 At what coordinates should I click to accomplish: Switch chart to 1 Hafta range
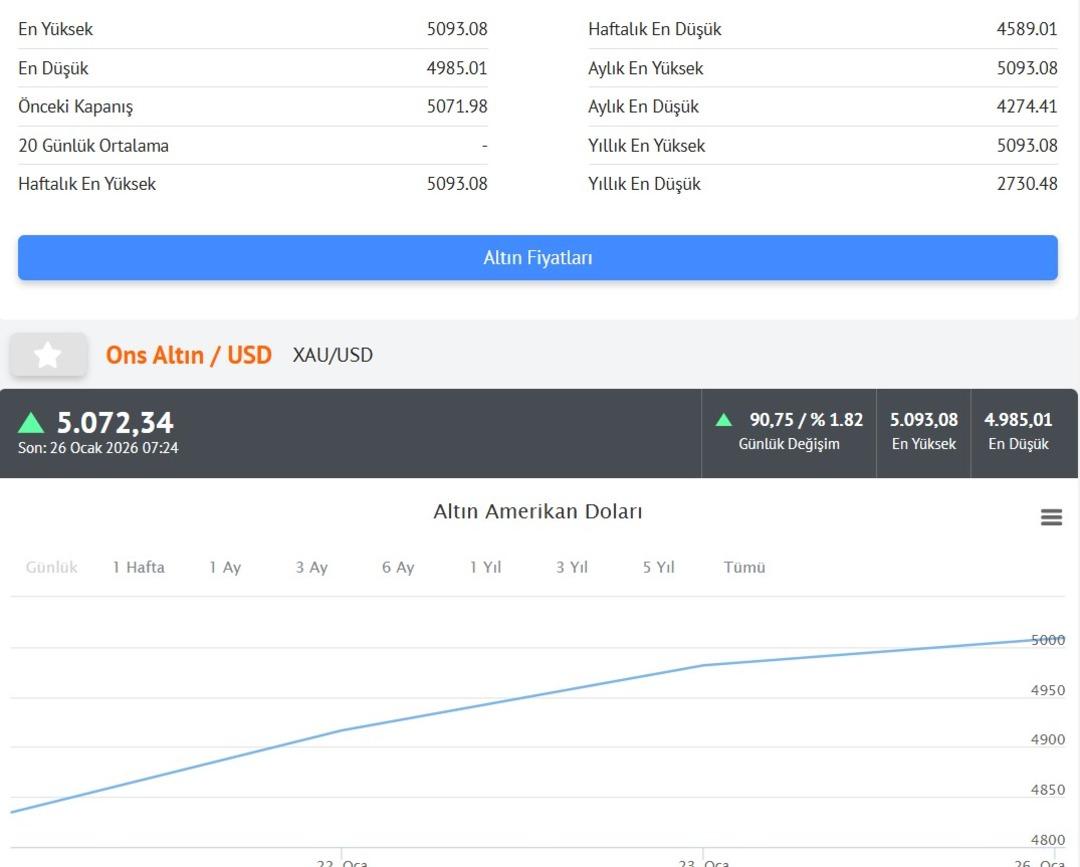click(138, 567)
